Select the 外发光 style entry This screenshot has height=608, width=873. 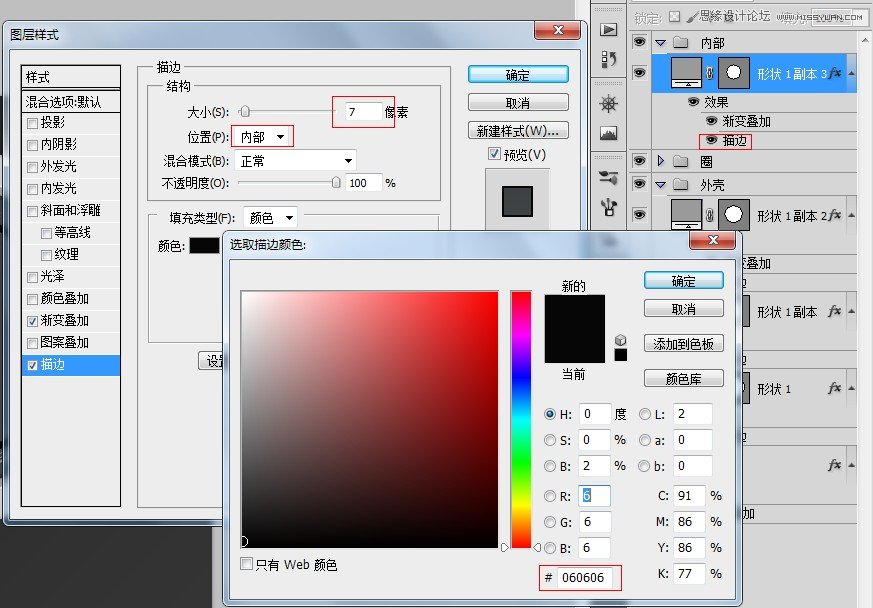71,166
